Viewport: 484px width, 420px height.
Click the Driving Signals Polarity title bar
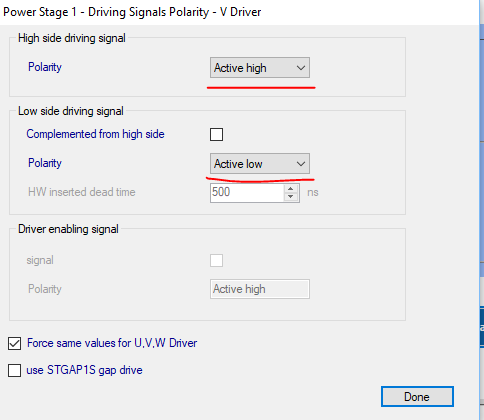tap(132, 12)
